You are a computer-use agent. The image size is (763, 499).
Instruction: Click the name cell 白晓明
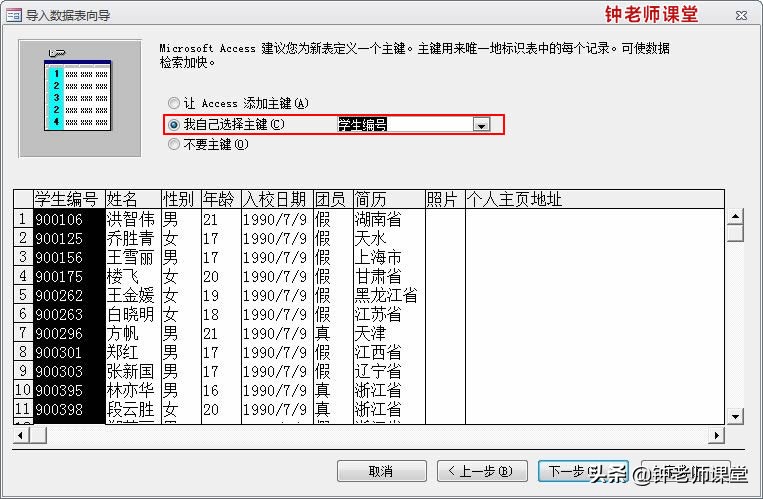[x=133, y=314]
